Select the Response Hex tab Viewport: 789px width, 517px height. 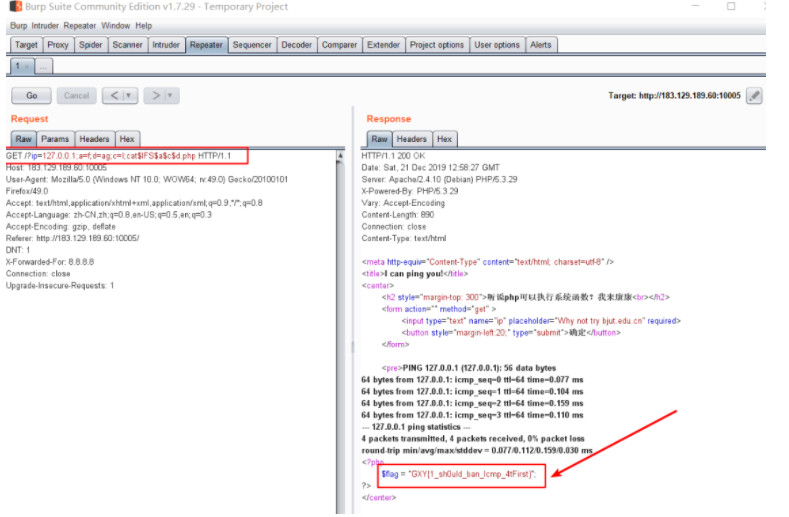point(444,139)
